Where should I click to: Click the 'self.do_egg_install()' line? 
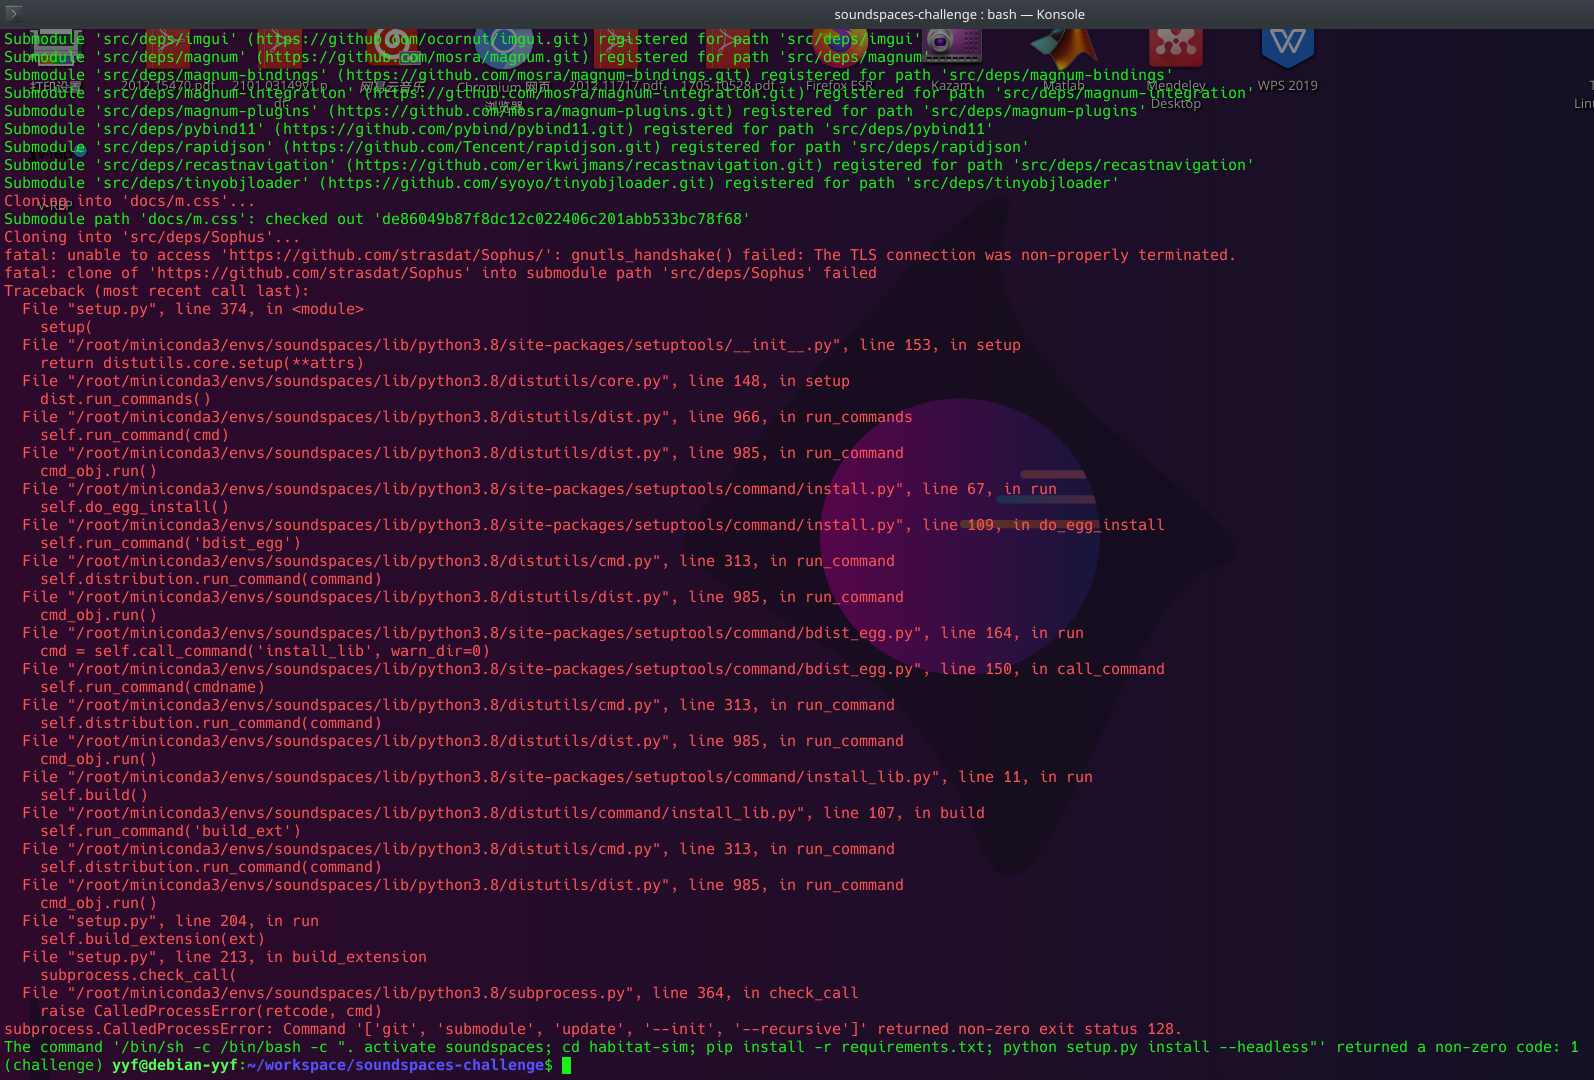point(134,507)
